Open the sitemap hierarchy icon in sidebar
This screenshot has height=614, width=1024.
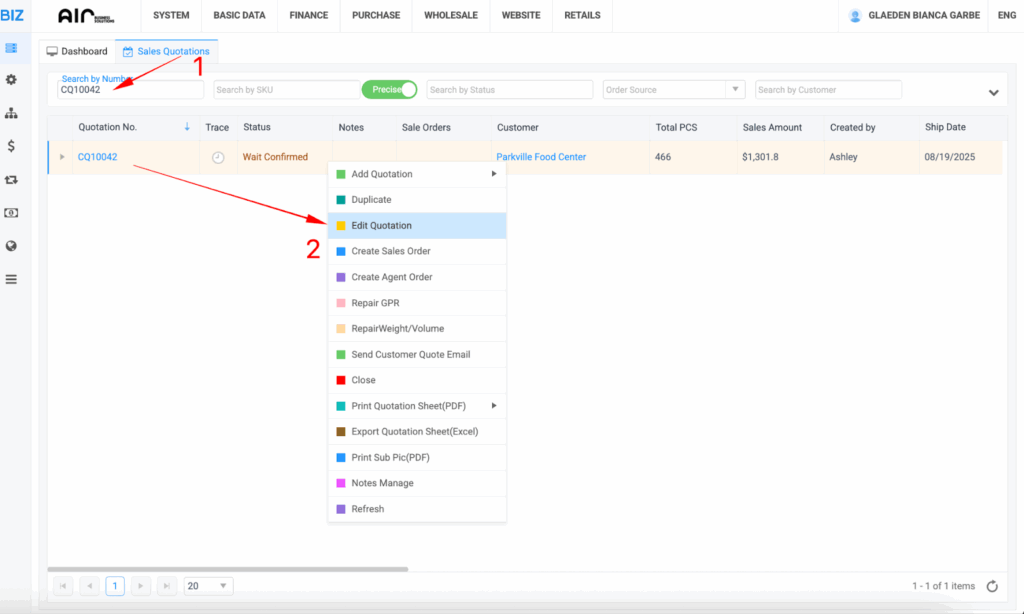pos(11,113)
